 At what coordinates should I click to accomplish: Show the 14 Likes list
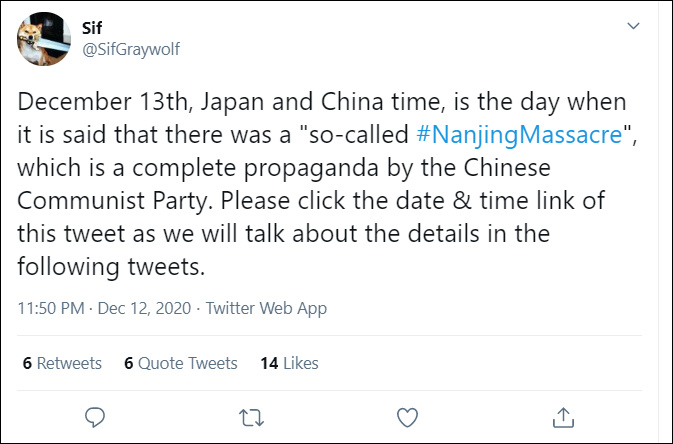tap(289, 363)
